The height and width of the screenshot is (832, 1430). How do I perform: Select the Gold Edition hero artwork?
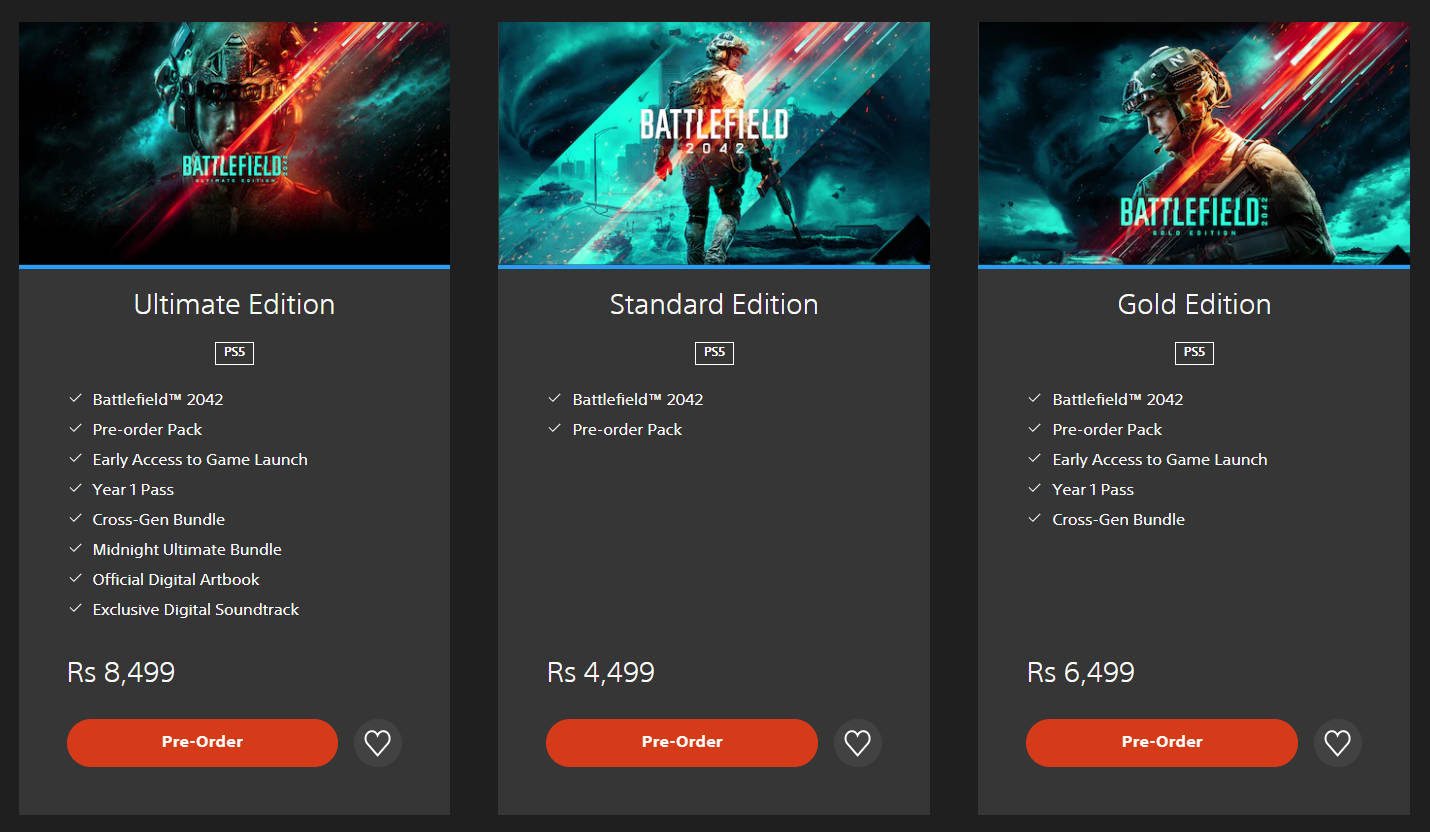click(x=1194, y=143)
